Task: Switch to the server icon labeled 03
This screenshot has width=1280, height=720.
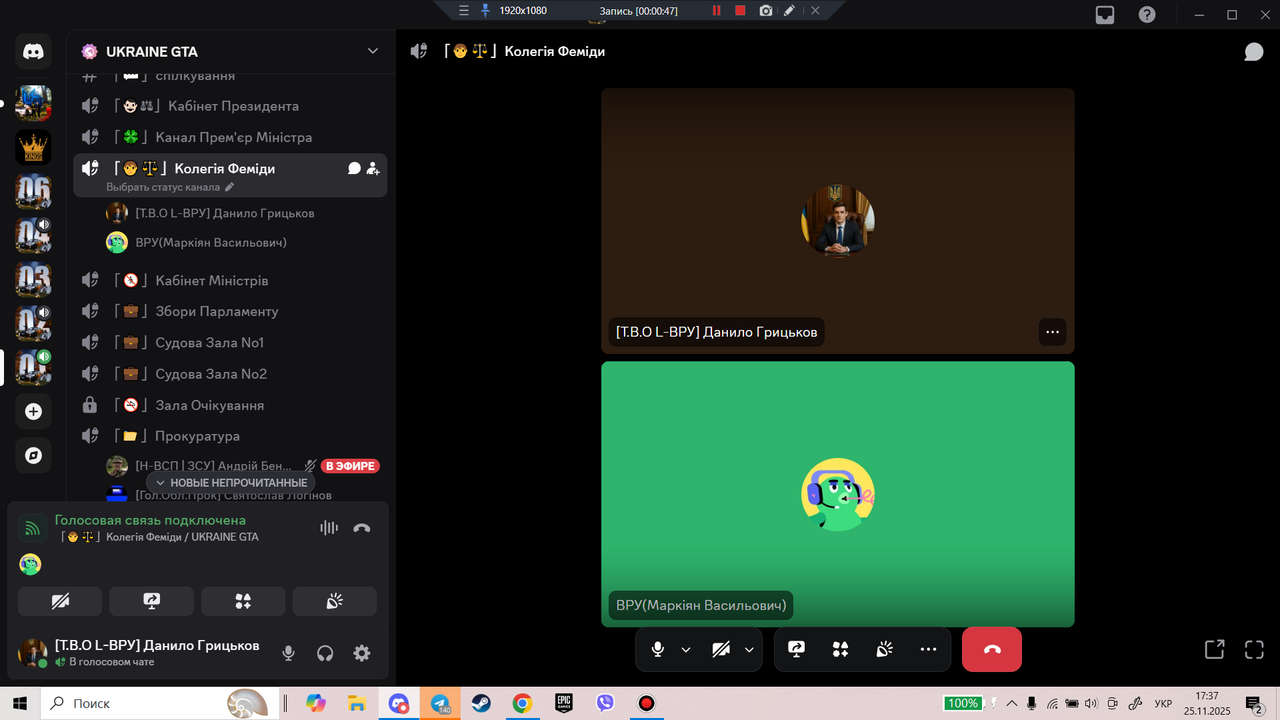Action: click(x=33, y=279)
